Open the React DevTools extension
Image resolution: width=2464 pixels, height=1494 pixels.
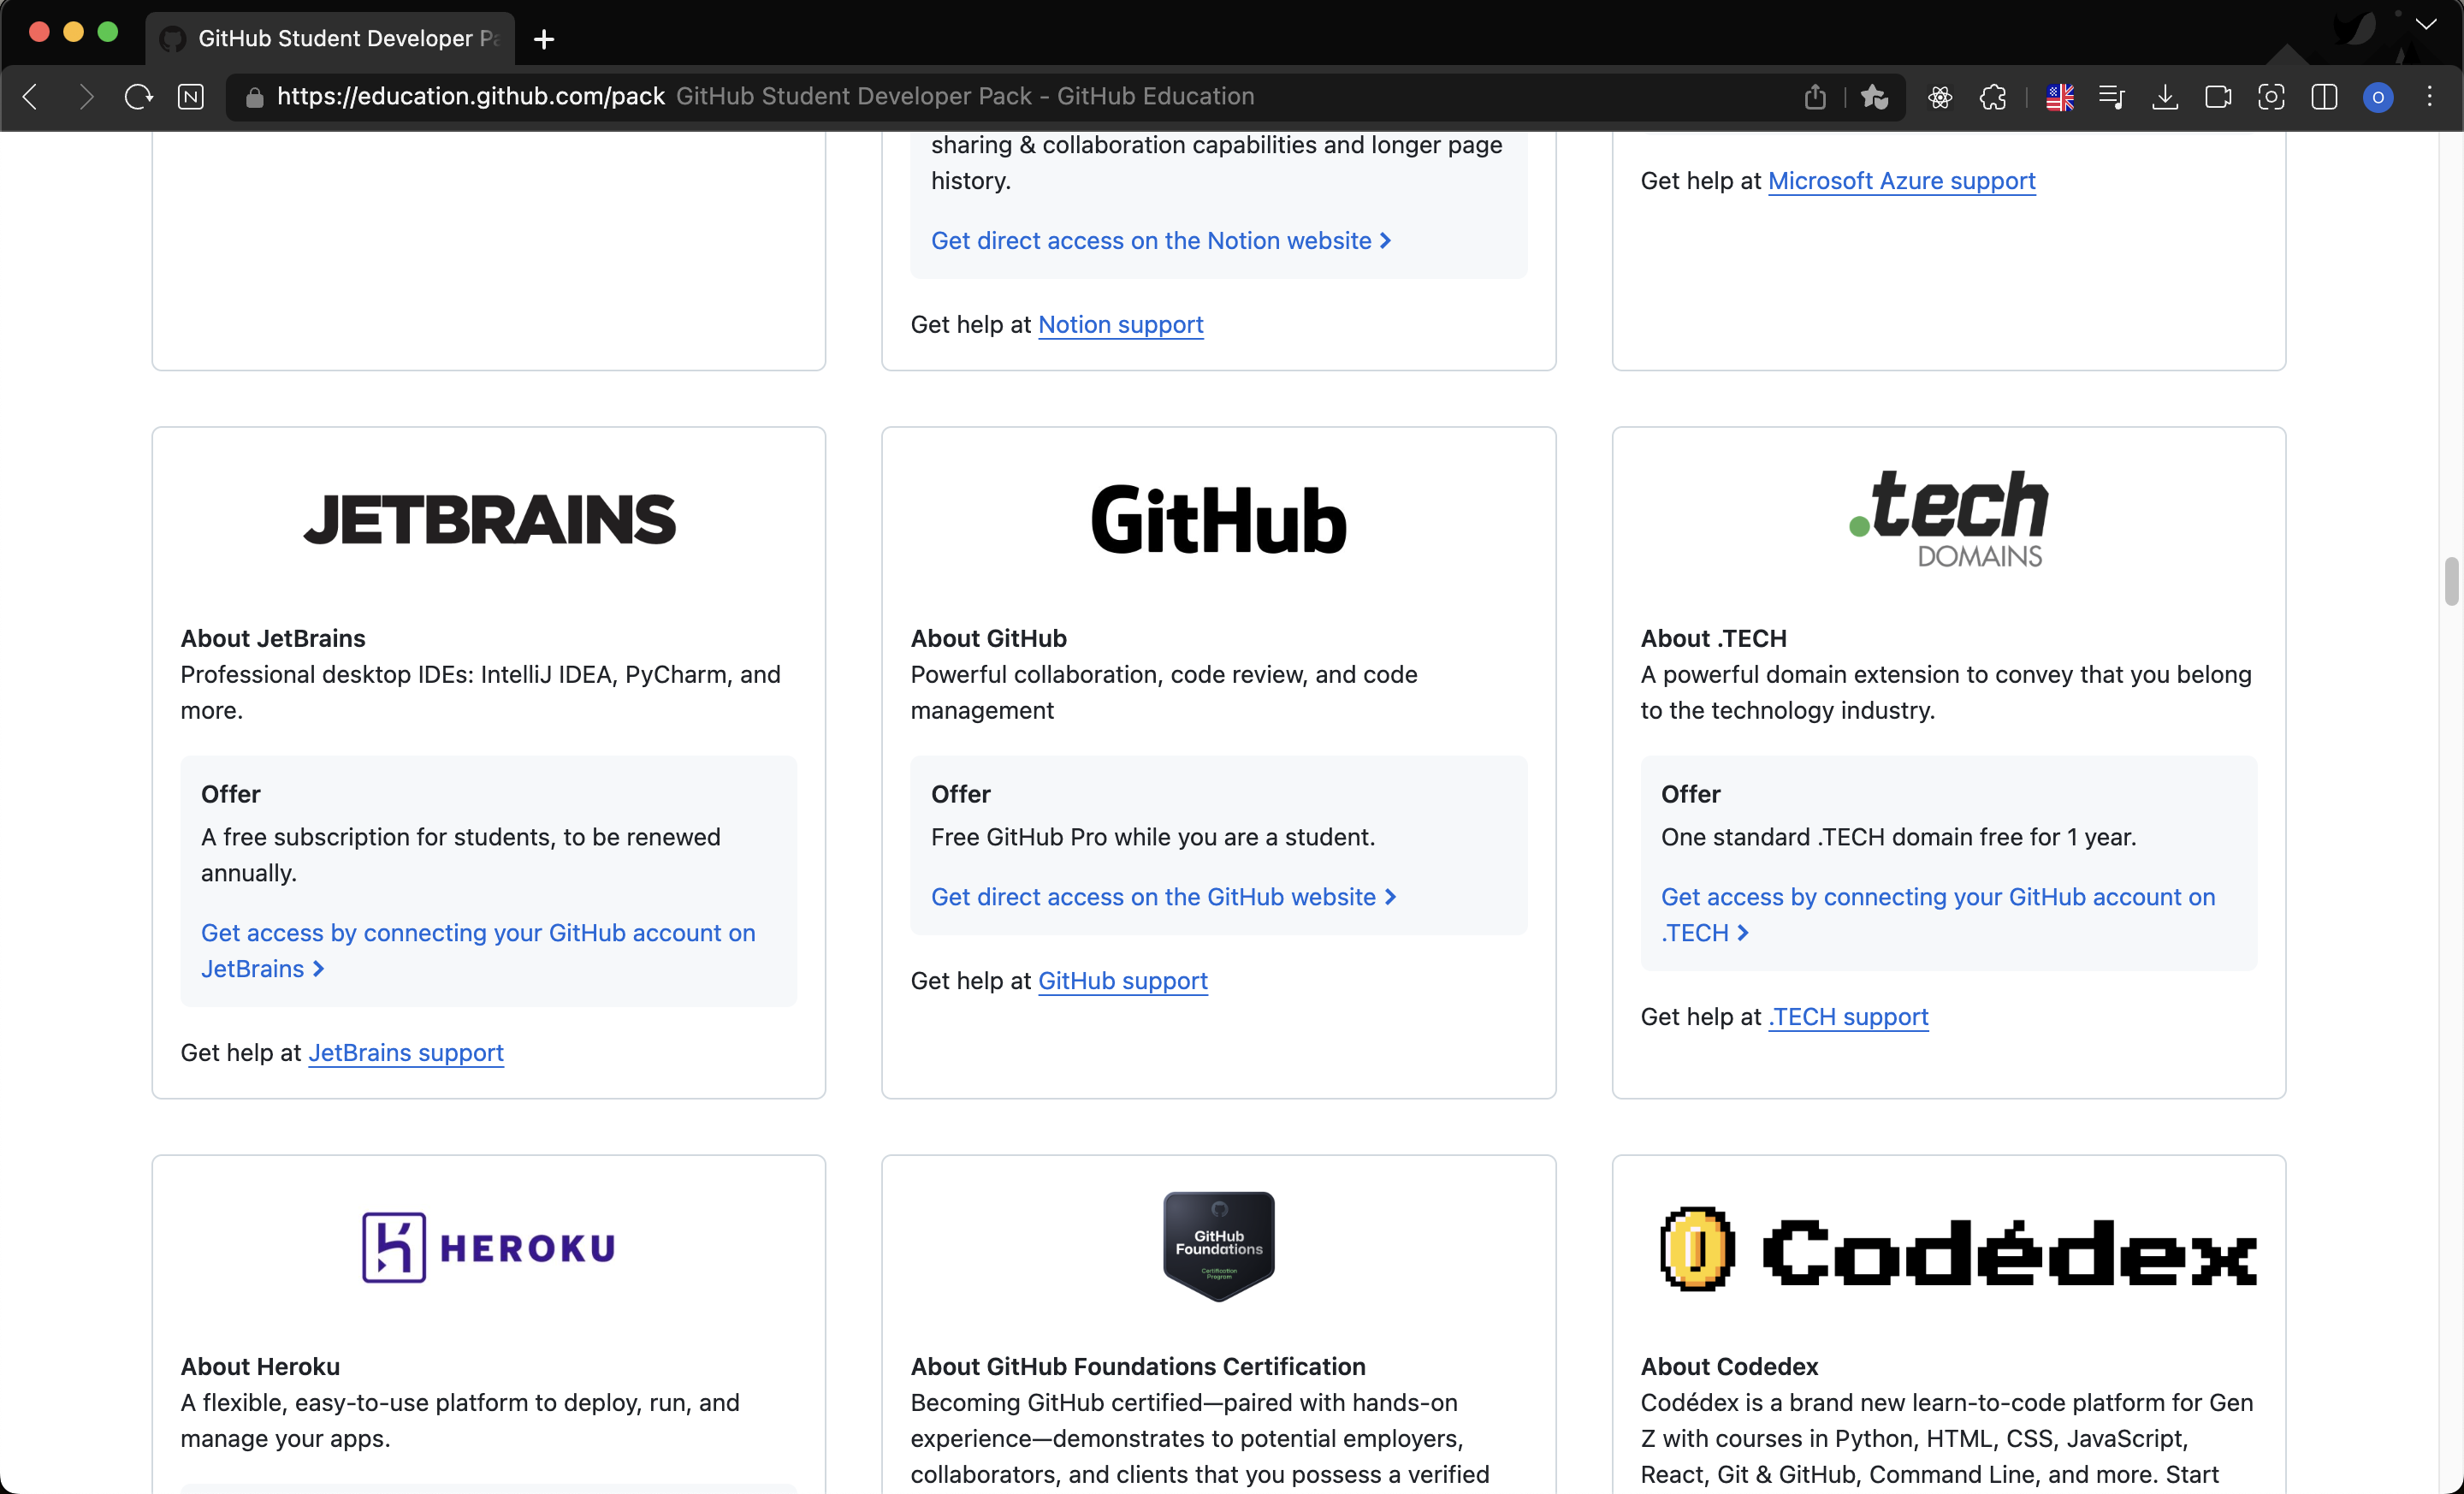pos(1940,97)
